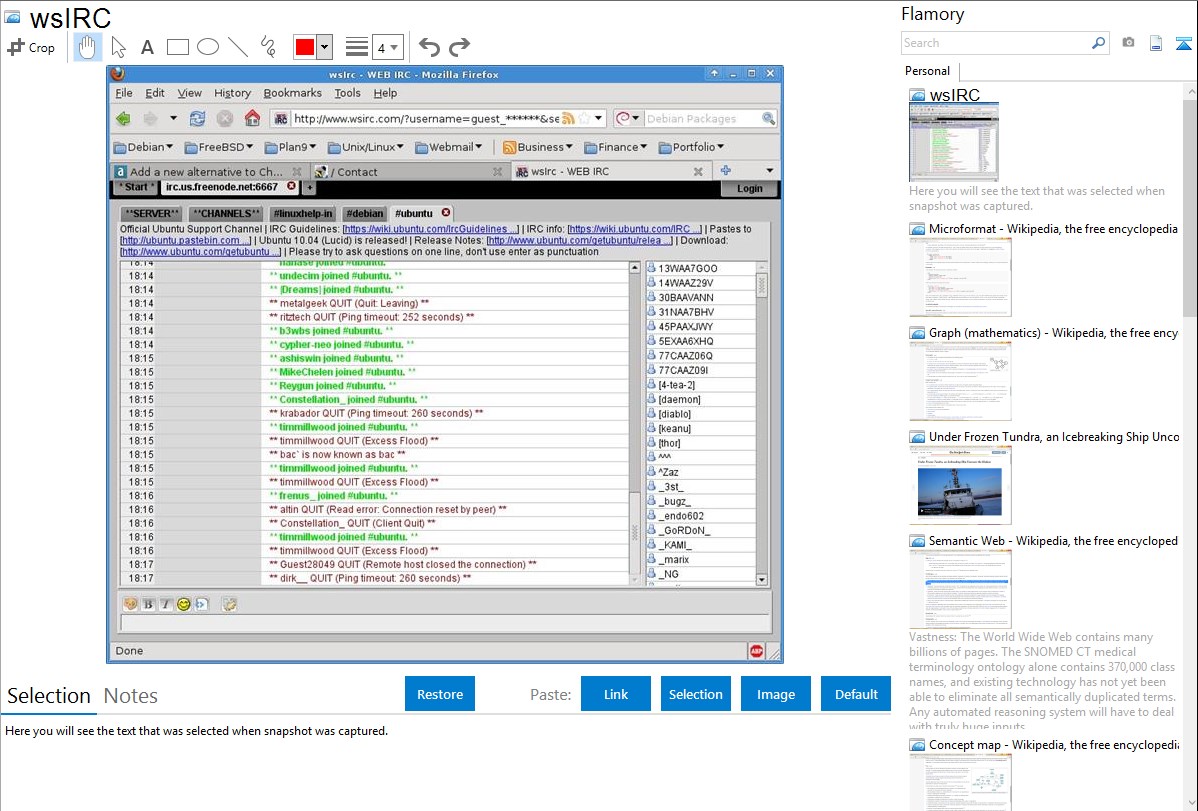Screen dimensions: 1198x811
Task: Switch to the Selection tab
Action: coord(49,696)
